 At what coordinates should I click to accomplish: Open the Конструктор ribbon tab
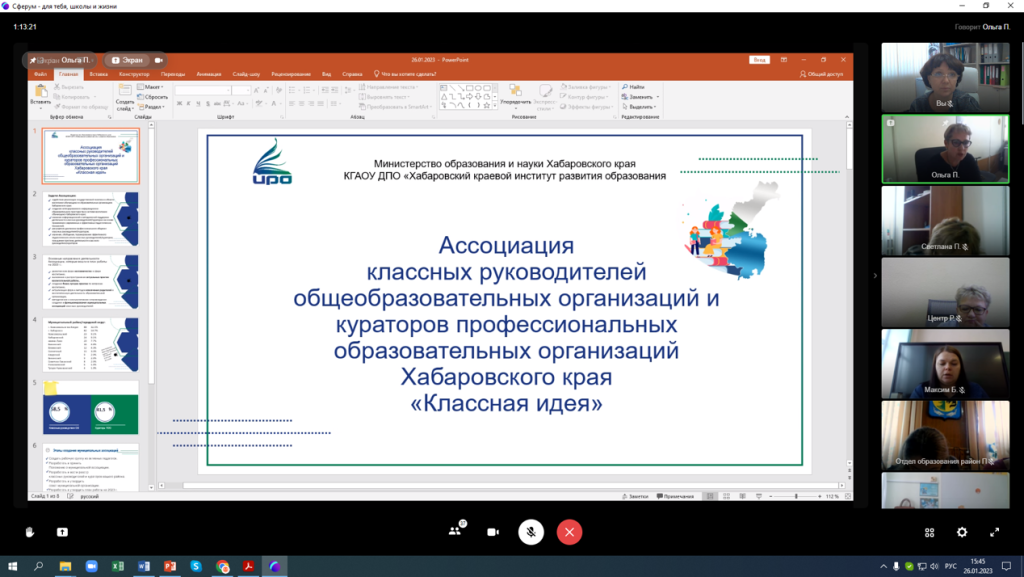pyautogui.click(x=134, y=74)
